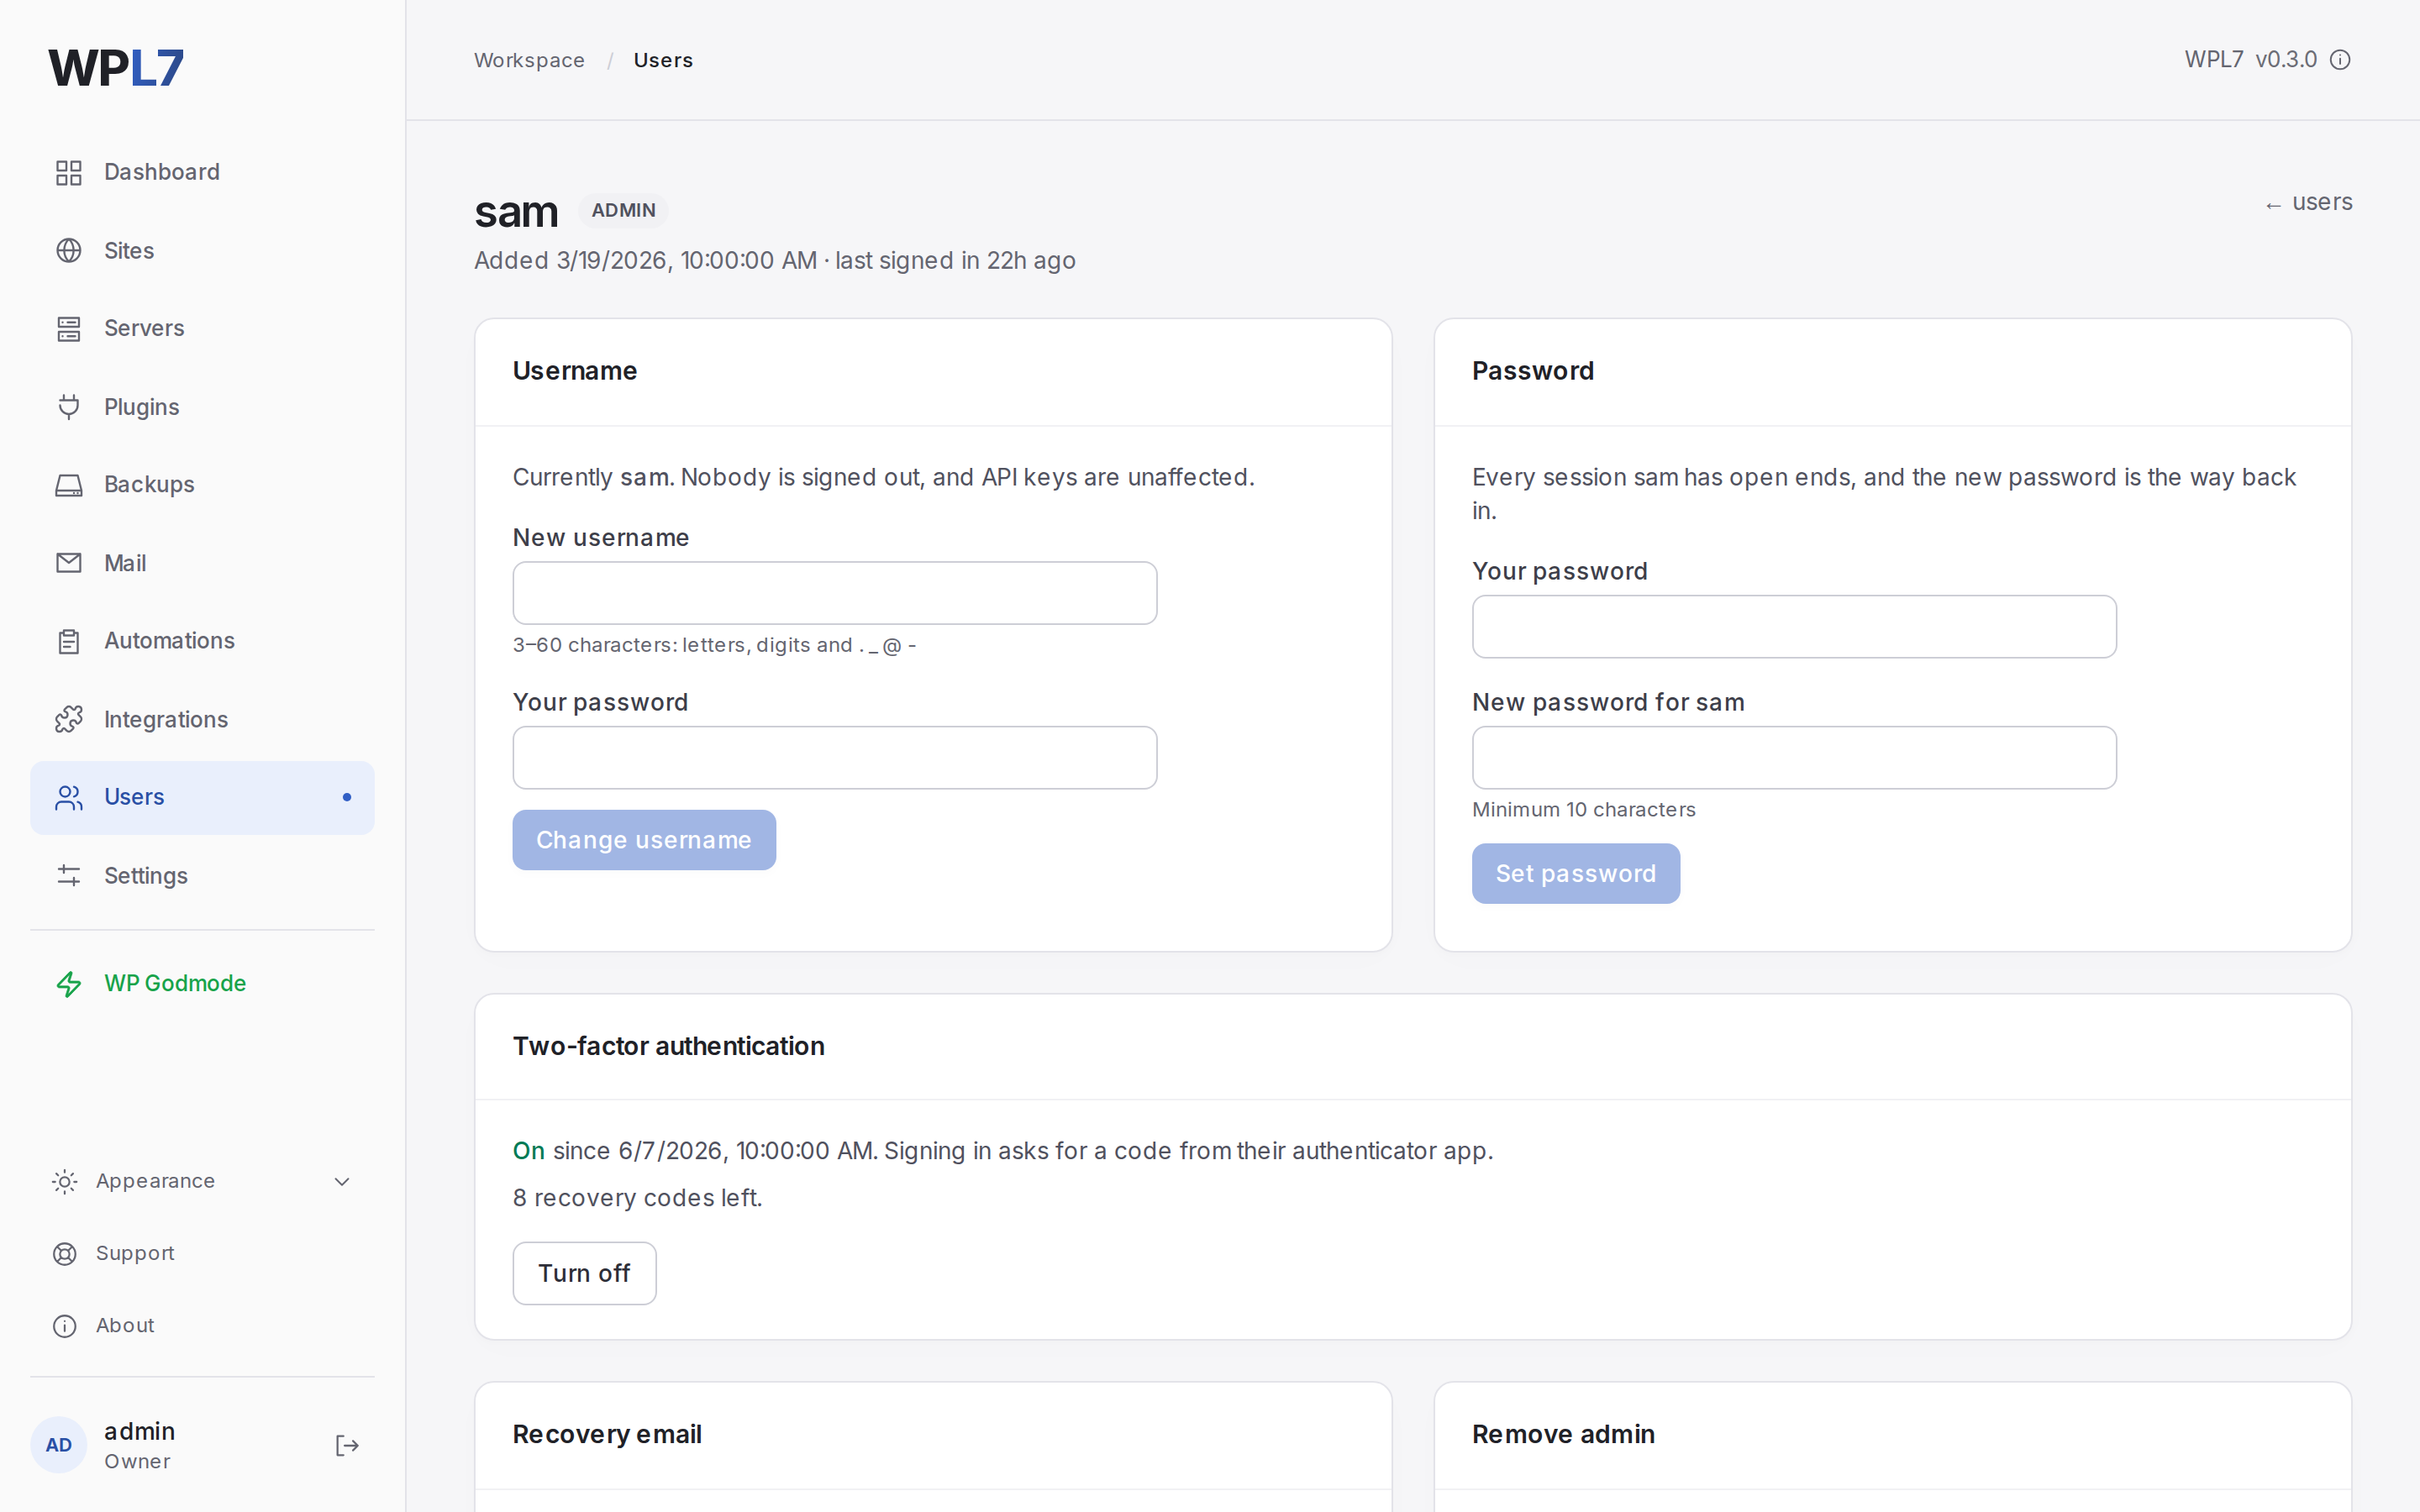Open Automations from sidebar

pos(202,641)
